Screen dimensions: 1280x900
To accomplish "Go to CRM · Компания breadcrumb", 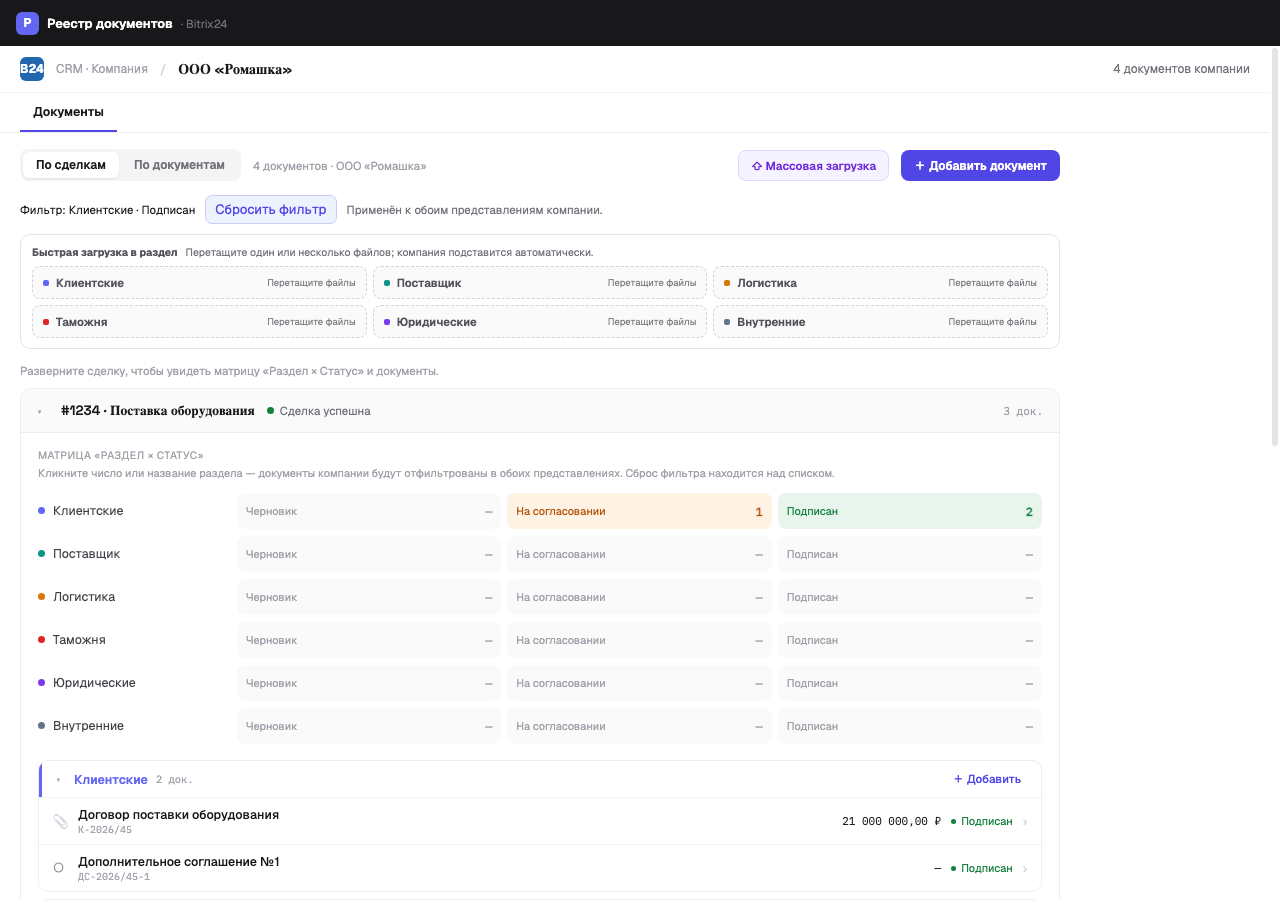I will point(102,69).
